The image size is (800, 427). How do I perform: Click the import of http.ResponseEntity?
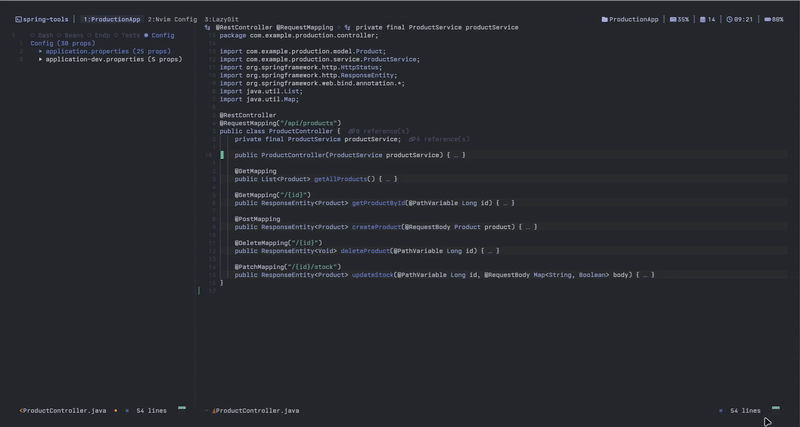[x=309, y=76]
